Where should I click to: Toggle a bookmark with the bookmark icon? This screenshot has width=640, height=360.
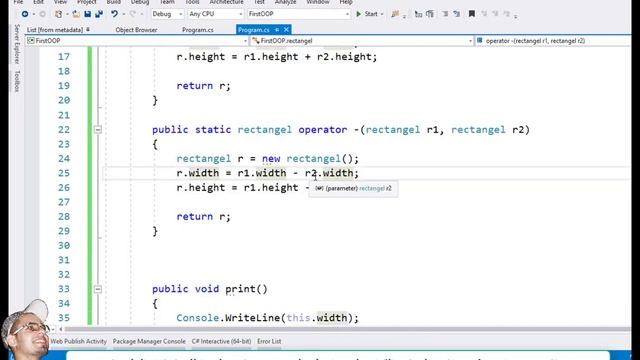[472, 14]
